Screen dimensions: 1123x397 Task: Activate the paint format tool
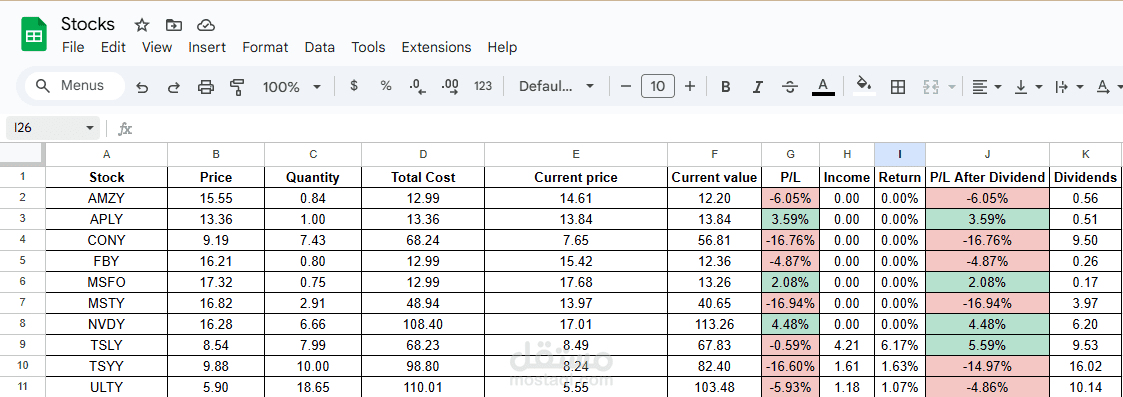pyautogui.click(x=237, y=87)
